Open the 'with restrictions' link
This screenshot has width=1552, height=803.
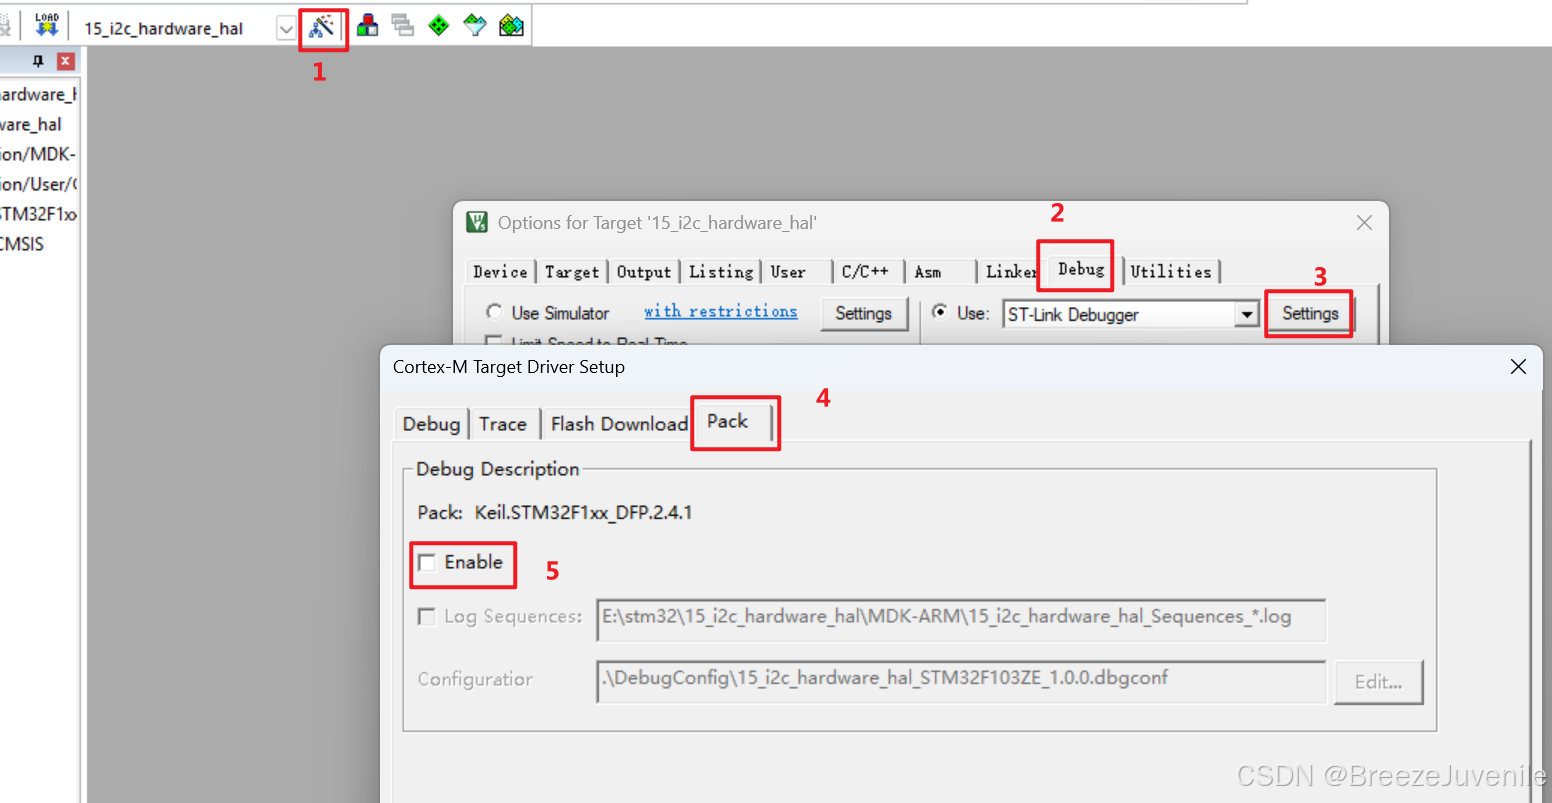(721, 312)
